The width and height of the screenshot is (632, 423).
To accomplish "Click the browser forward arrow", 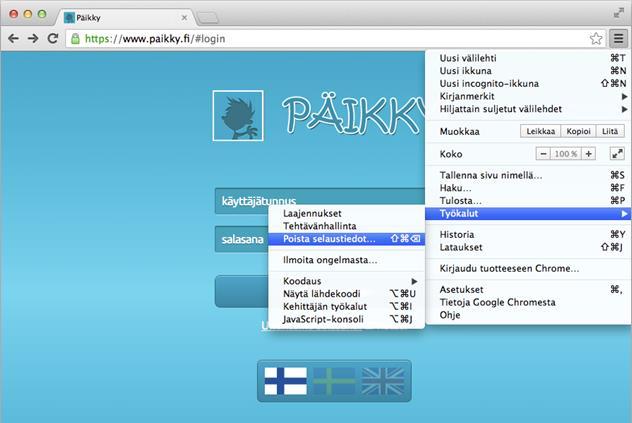I will click(x=33, y=39).
